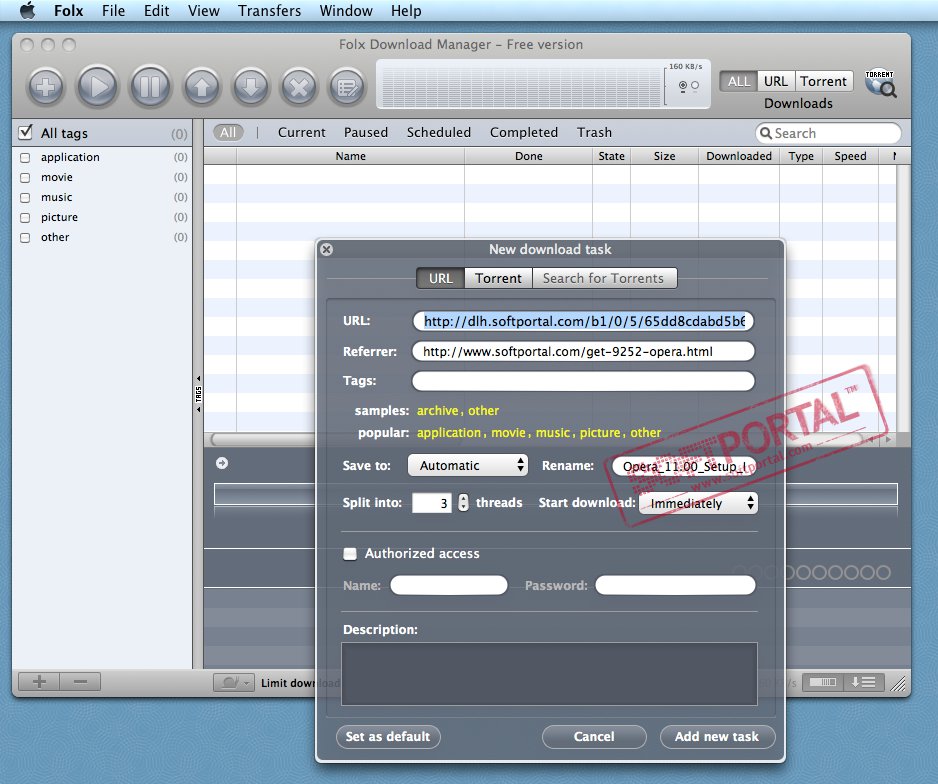Collapse the TAGS side panel handle
This screenshot has width=938, height=784.
pos(198,394)
